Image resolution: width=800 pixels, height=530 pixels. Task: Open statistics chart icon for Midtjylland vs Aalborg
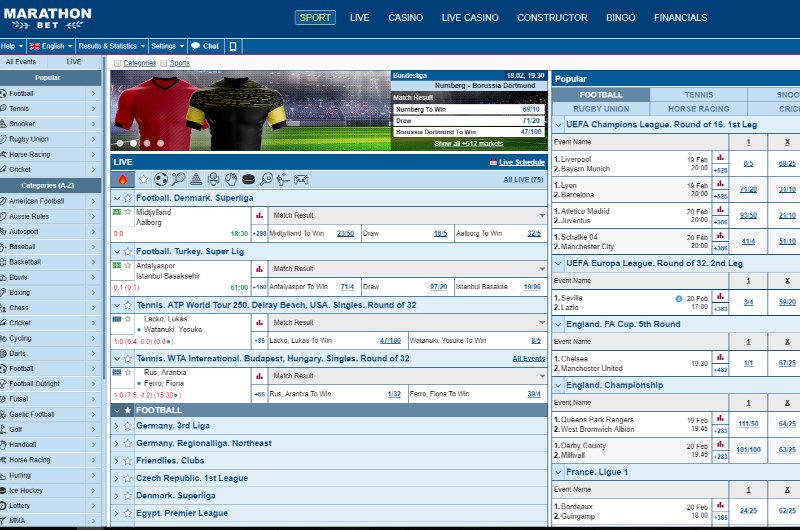point(259,215)
